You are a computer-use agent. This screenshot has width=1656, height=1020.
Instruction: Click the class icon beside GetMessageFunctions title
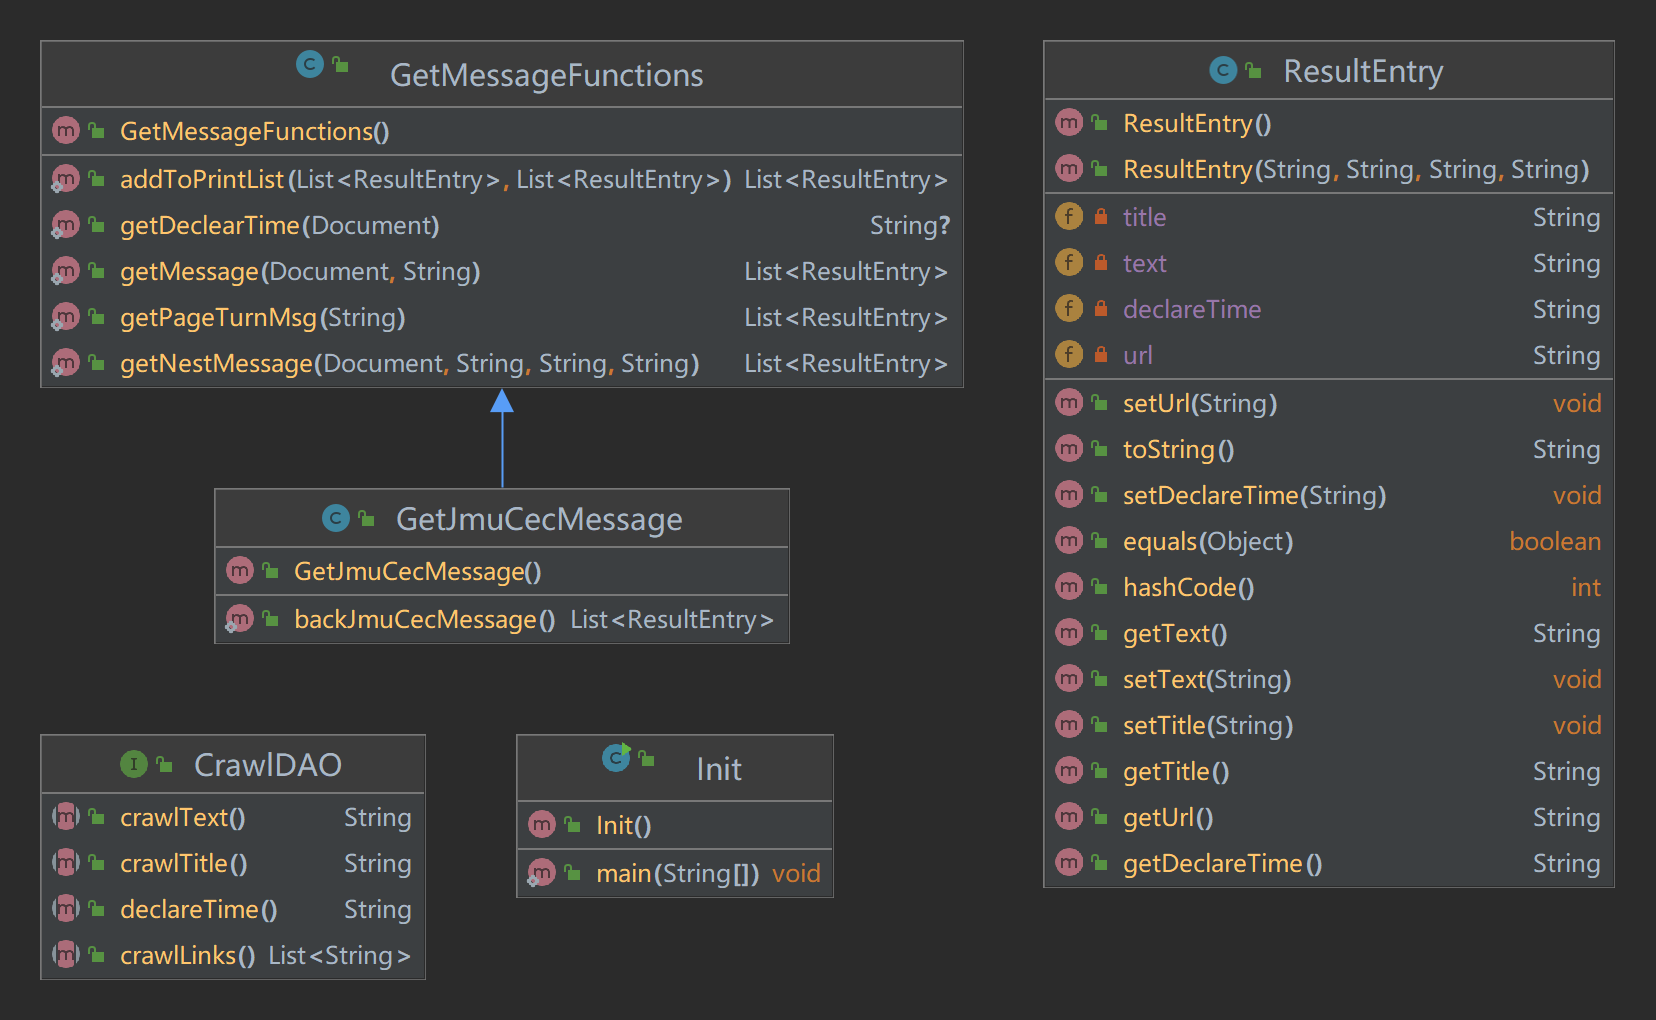pyautogui.click(x=310, y=65)
